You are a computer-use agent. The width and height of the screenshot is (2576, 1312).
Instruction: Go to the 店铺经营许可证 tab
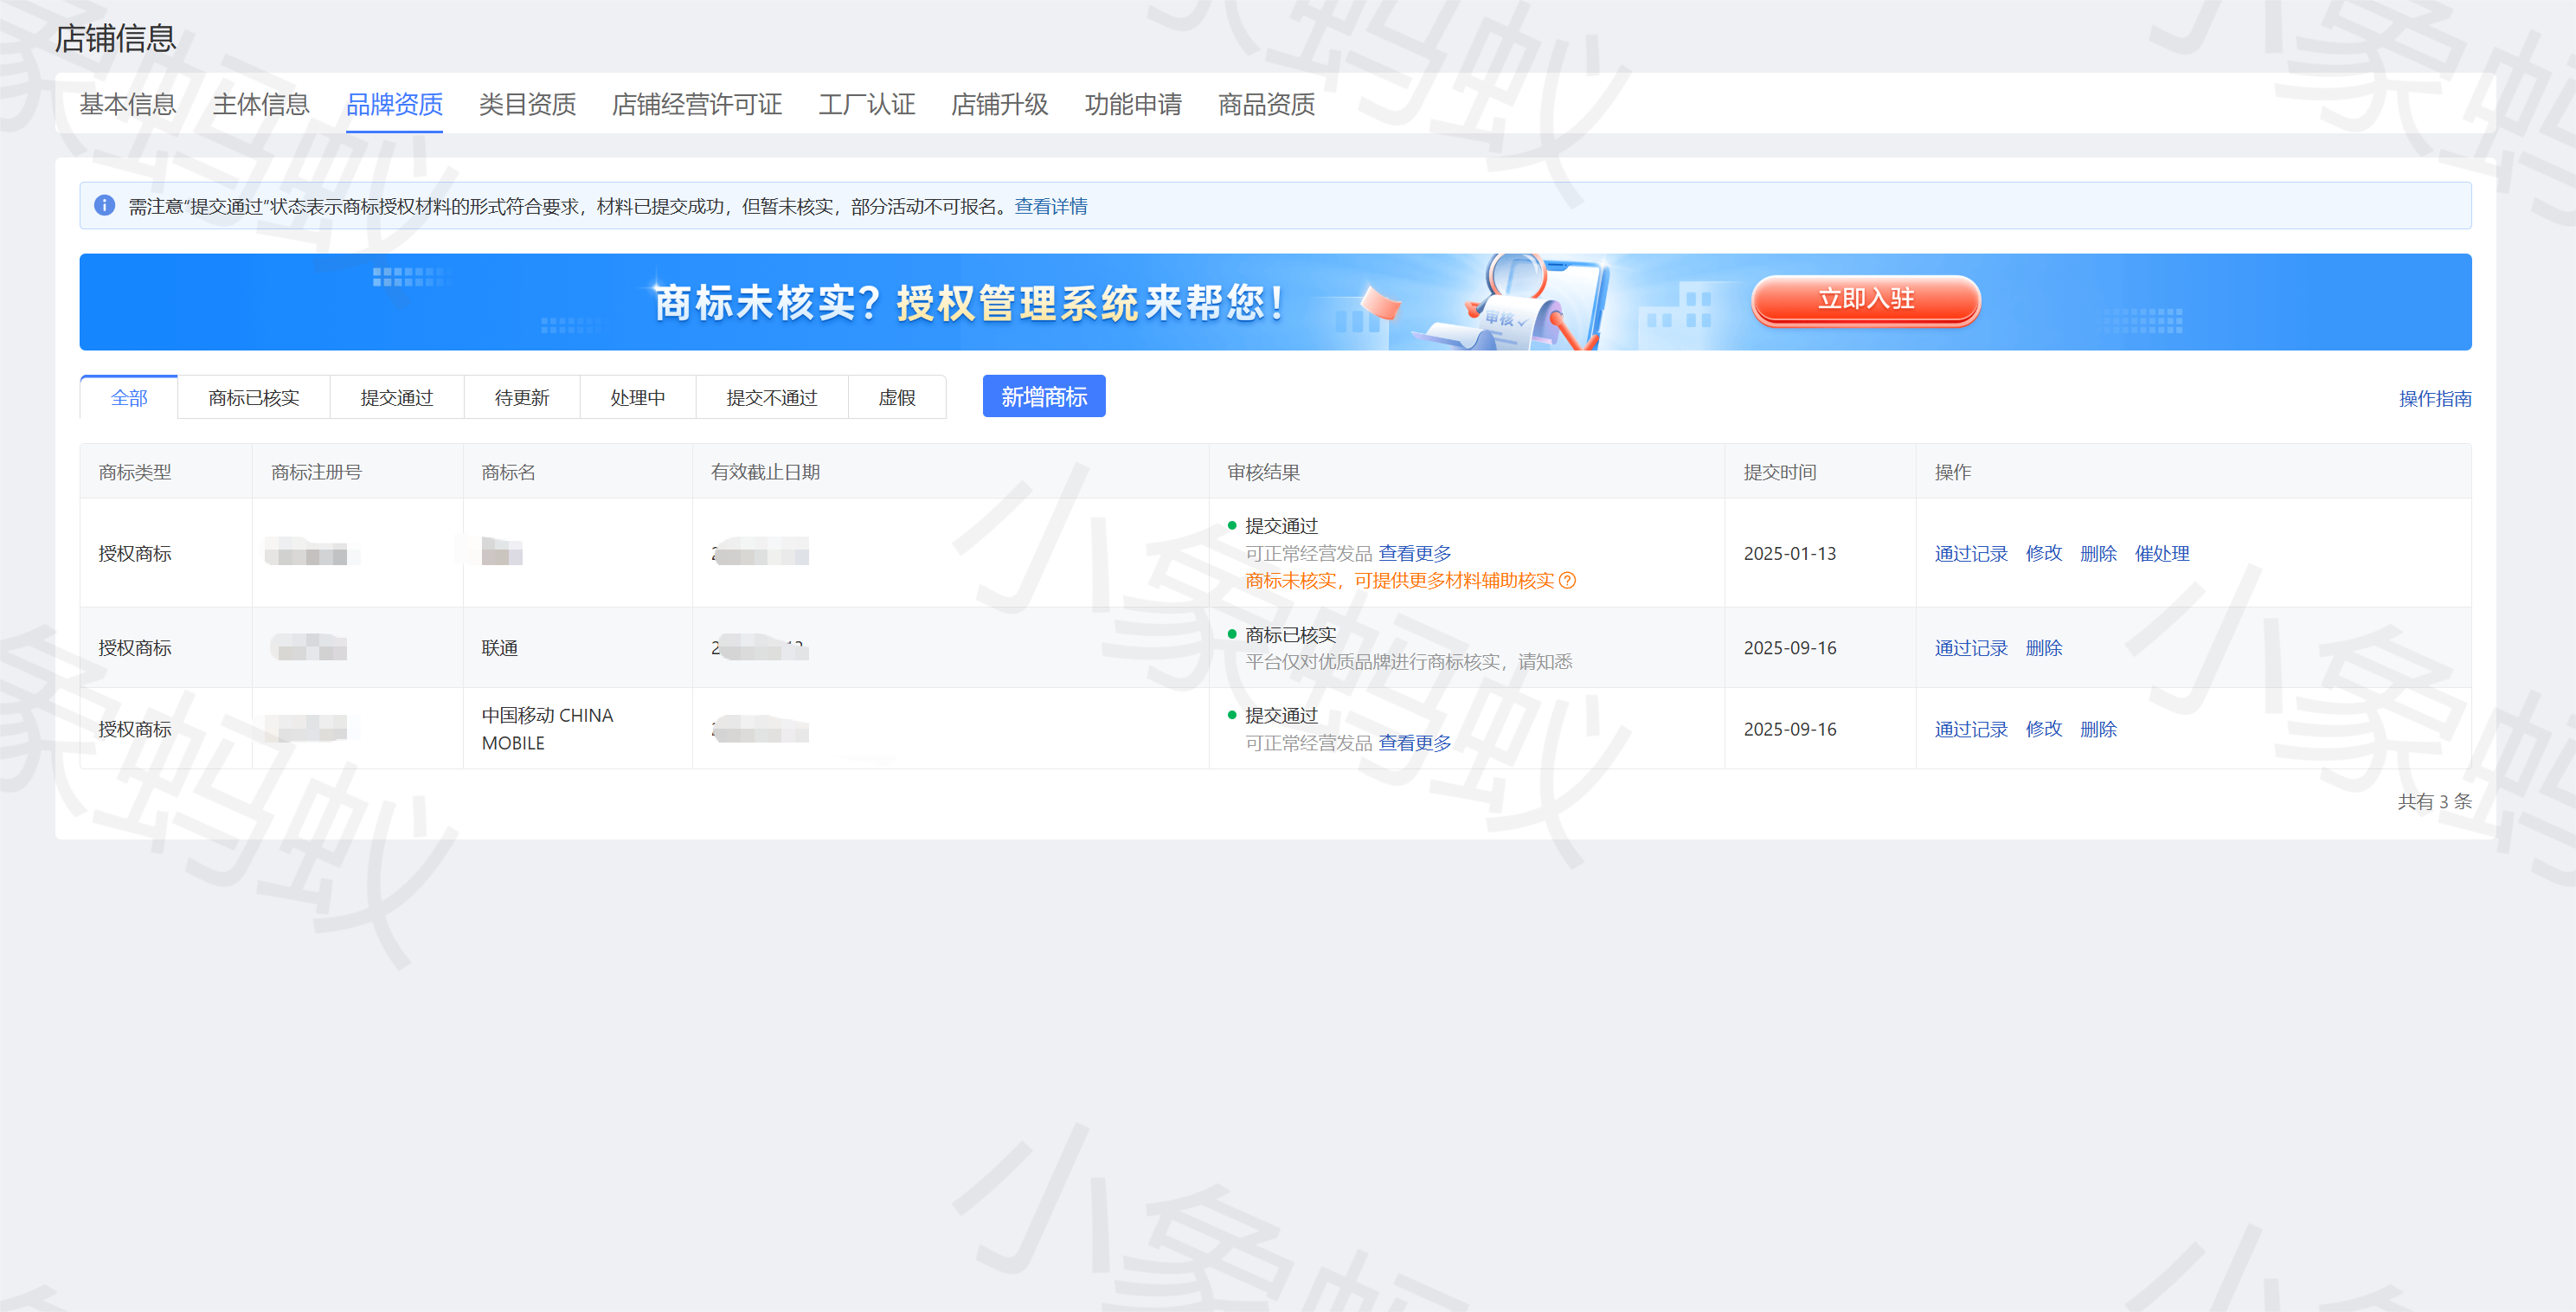[697, 104]
